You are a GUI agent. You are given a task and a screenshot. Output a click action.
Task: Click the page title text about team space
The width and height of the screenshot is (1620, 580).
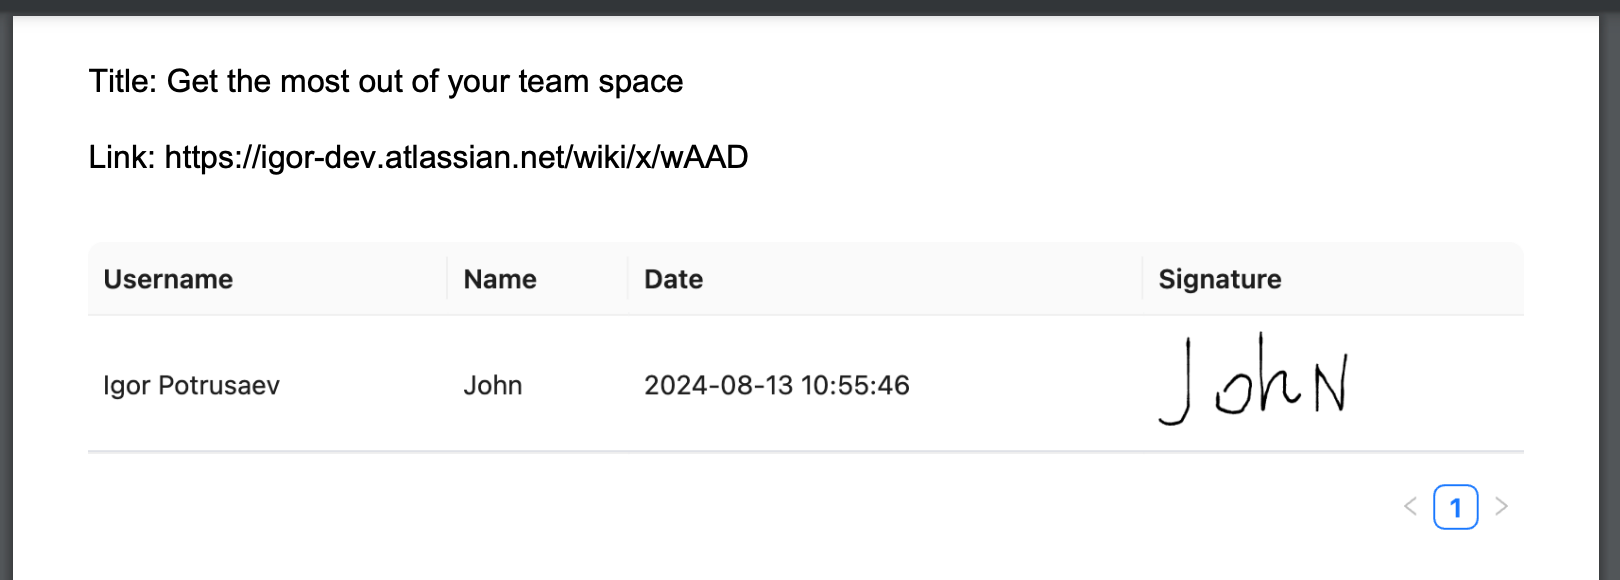click(x=425, y=81)
